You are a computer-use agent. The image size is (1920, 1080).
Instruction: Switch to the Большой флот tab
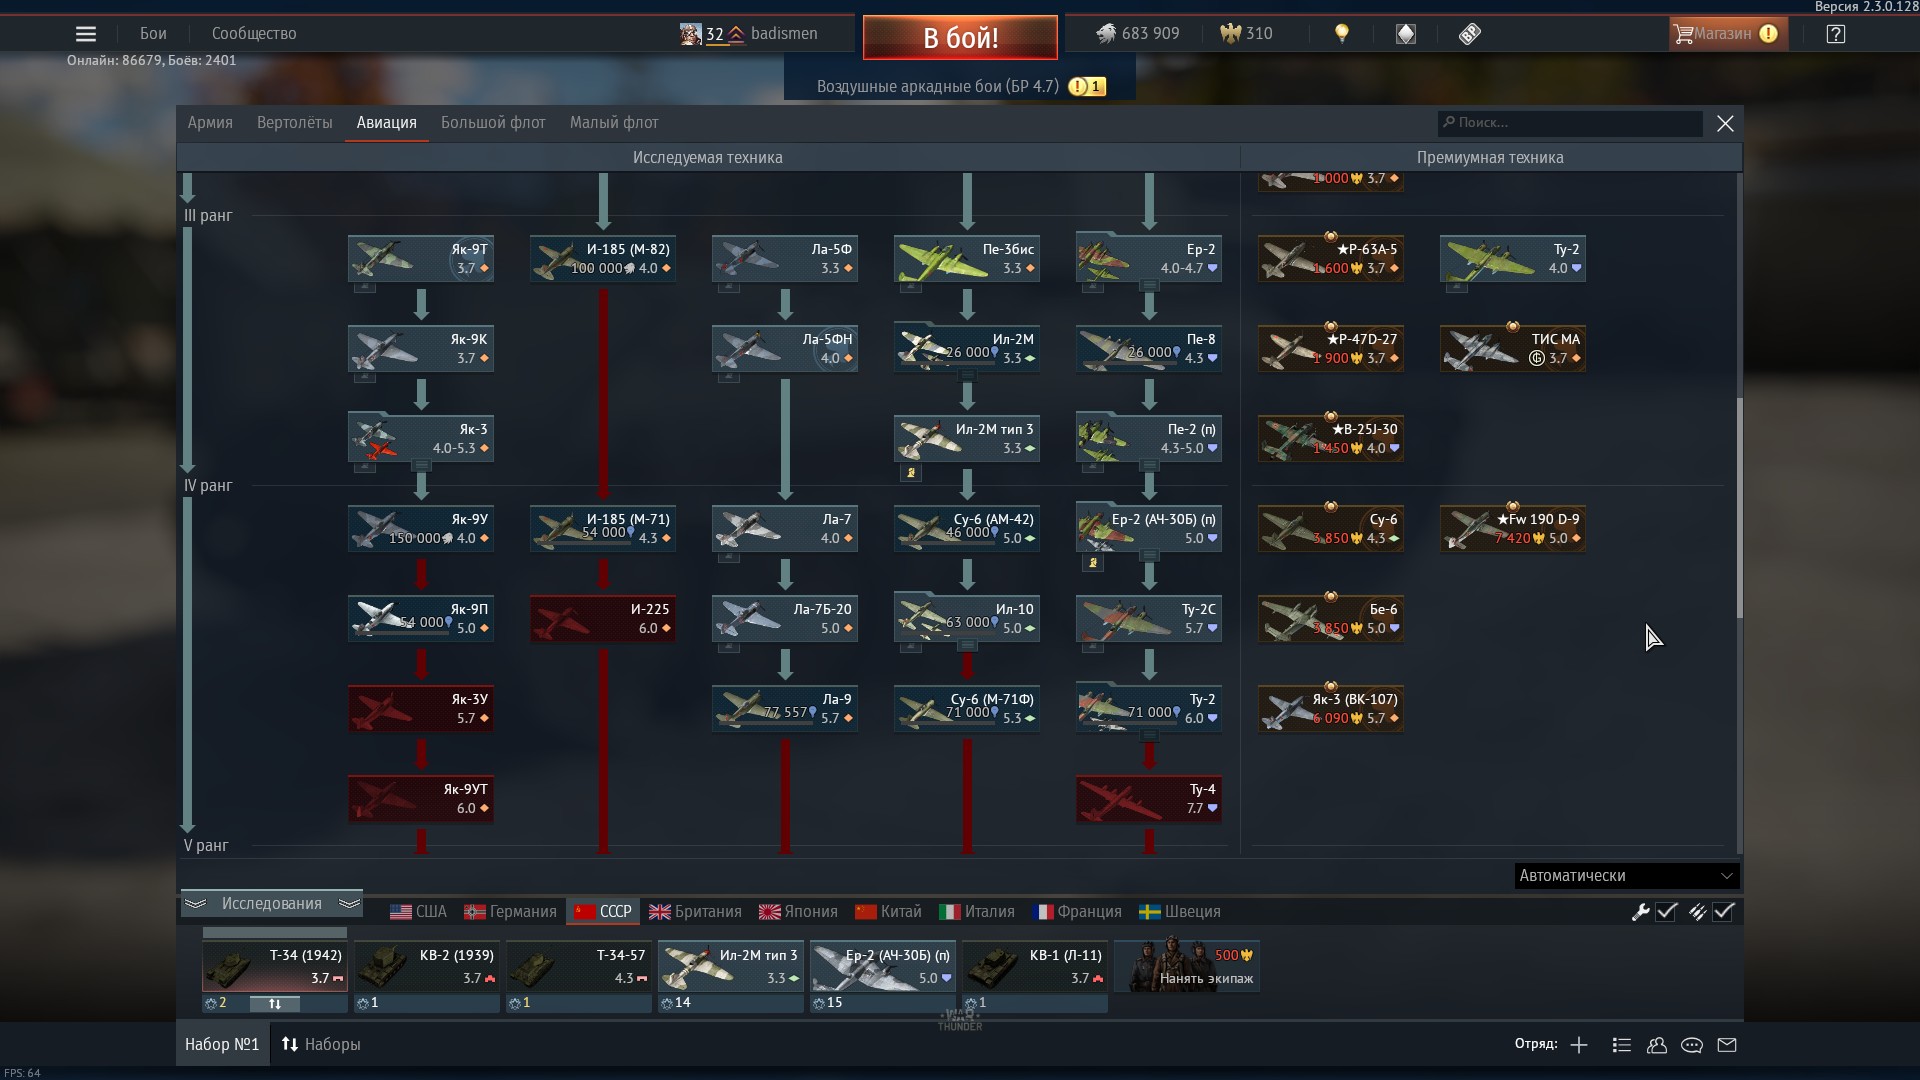(x=493, y=123)
